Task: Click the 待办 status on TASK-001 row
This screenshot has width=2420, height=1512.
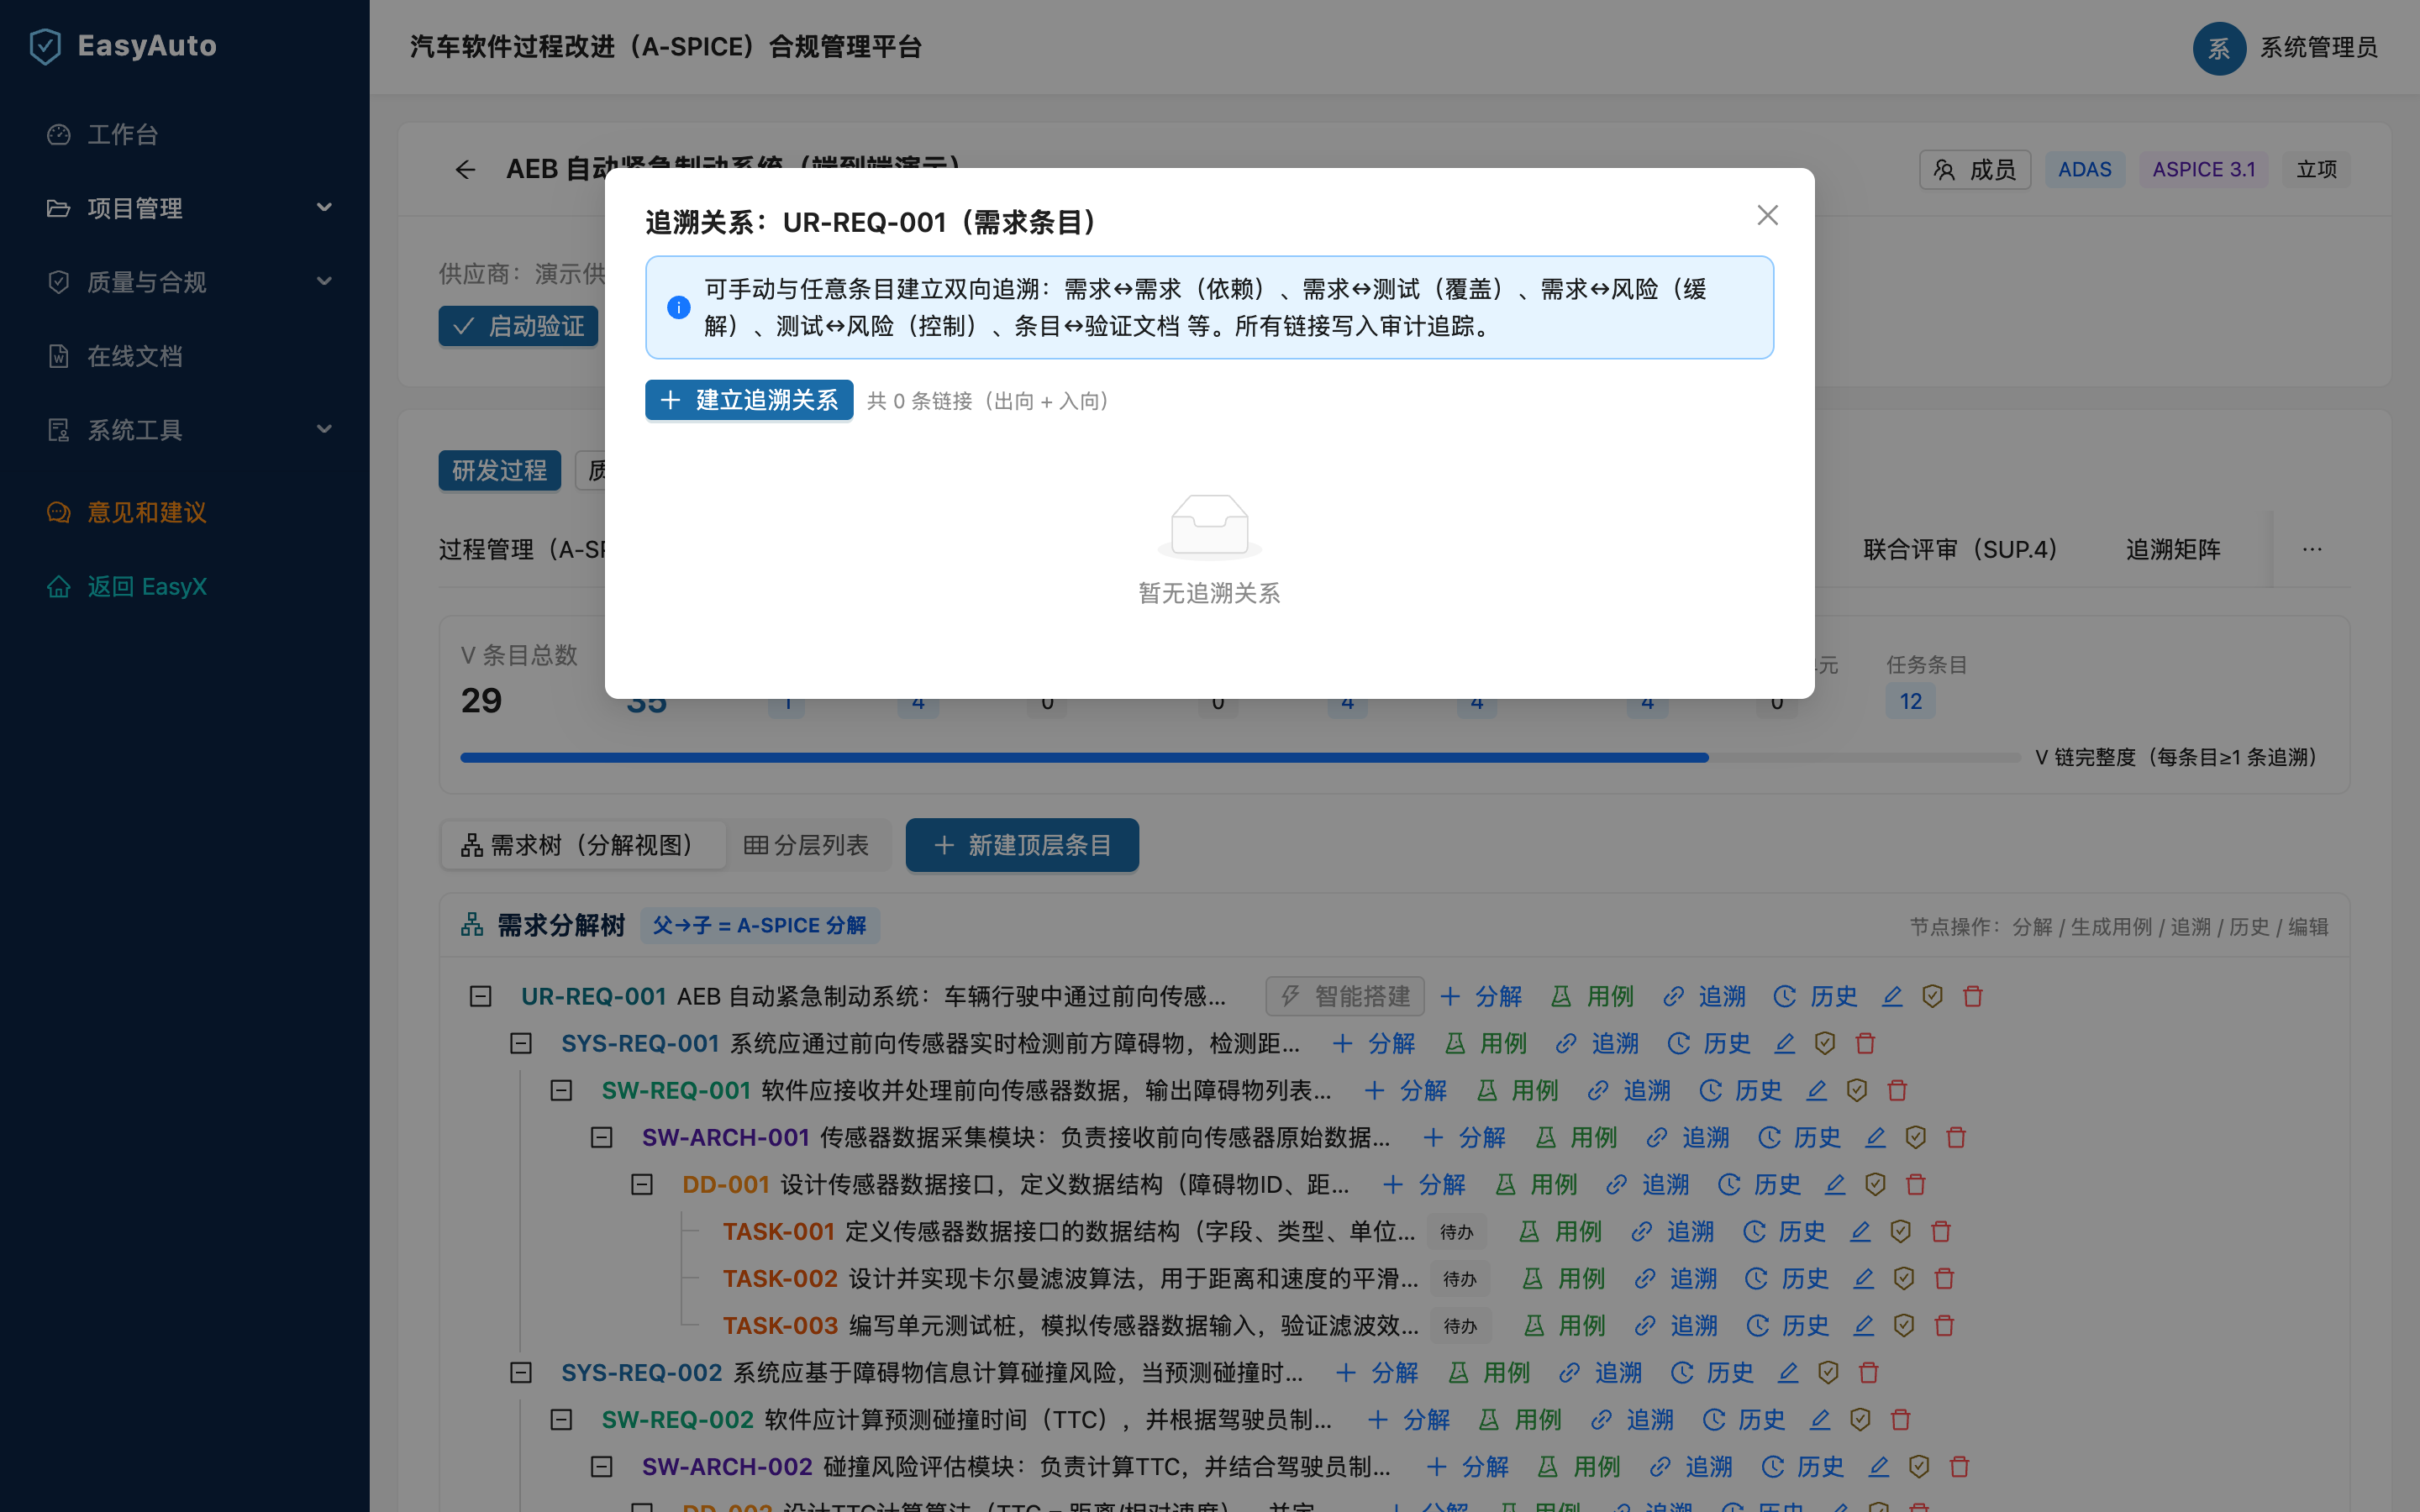Action: pos(1456,1231)
